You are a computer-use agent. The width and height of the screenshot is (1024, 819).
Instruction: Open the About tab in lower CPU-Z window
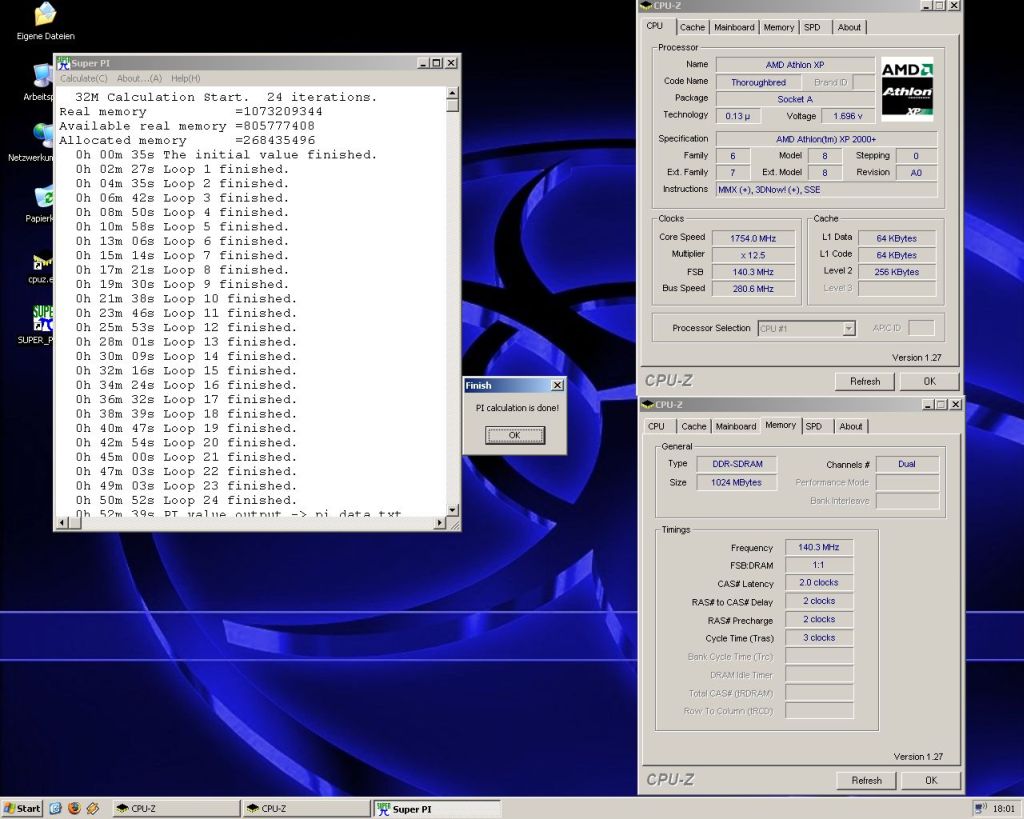pyautogui.click(x=850, y=426)
